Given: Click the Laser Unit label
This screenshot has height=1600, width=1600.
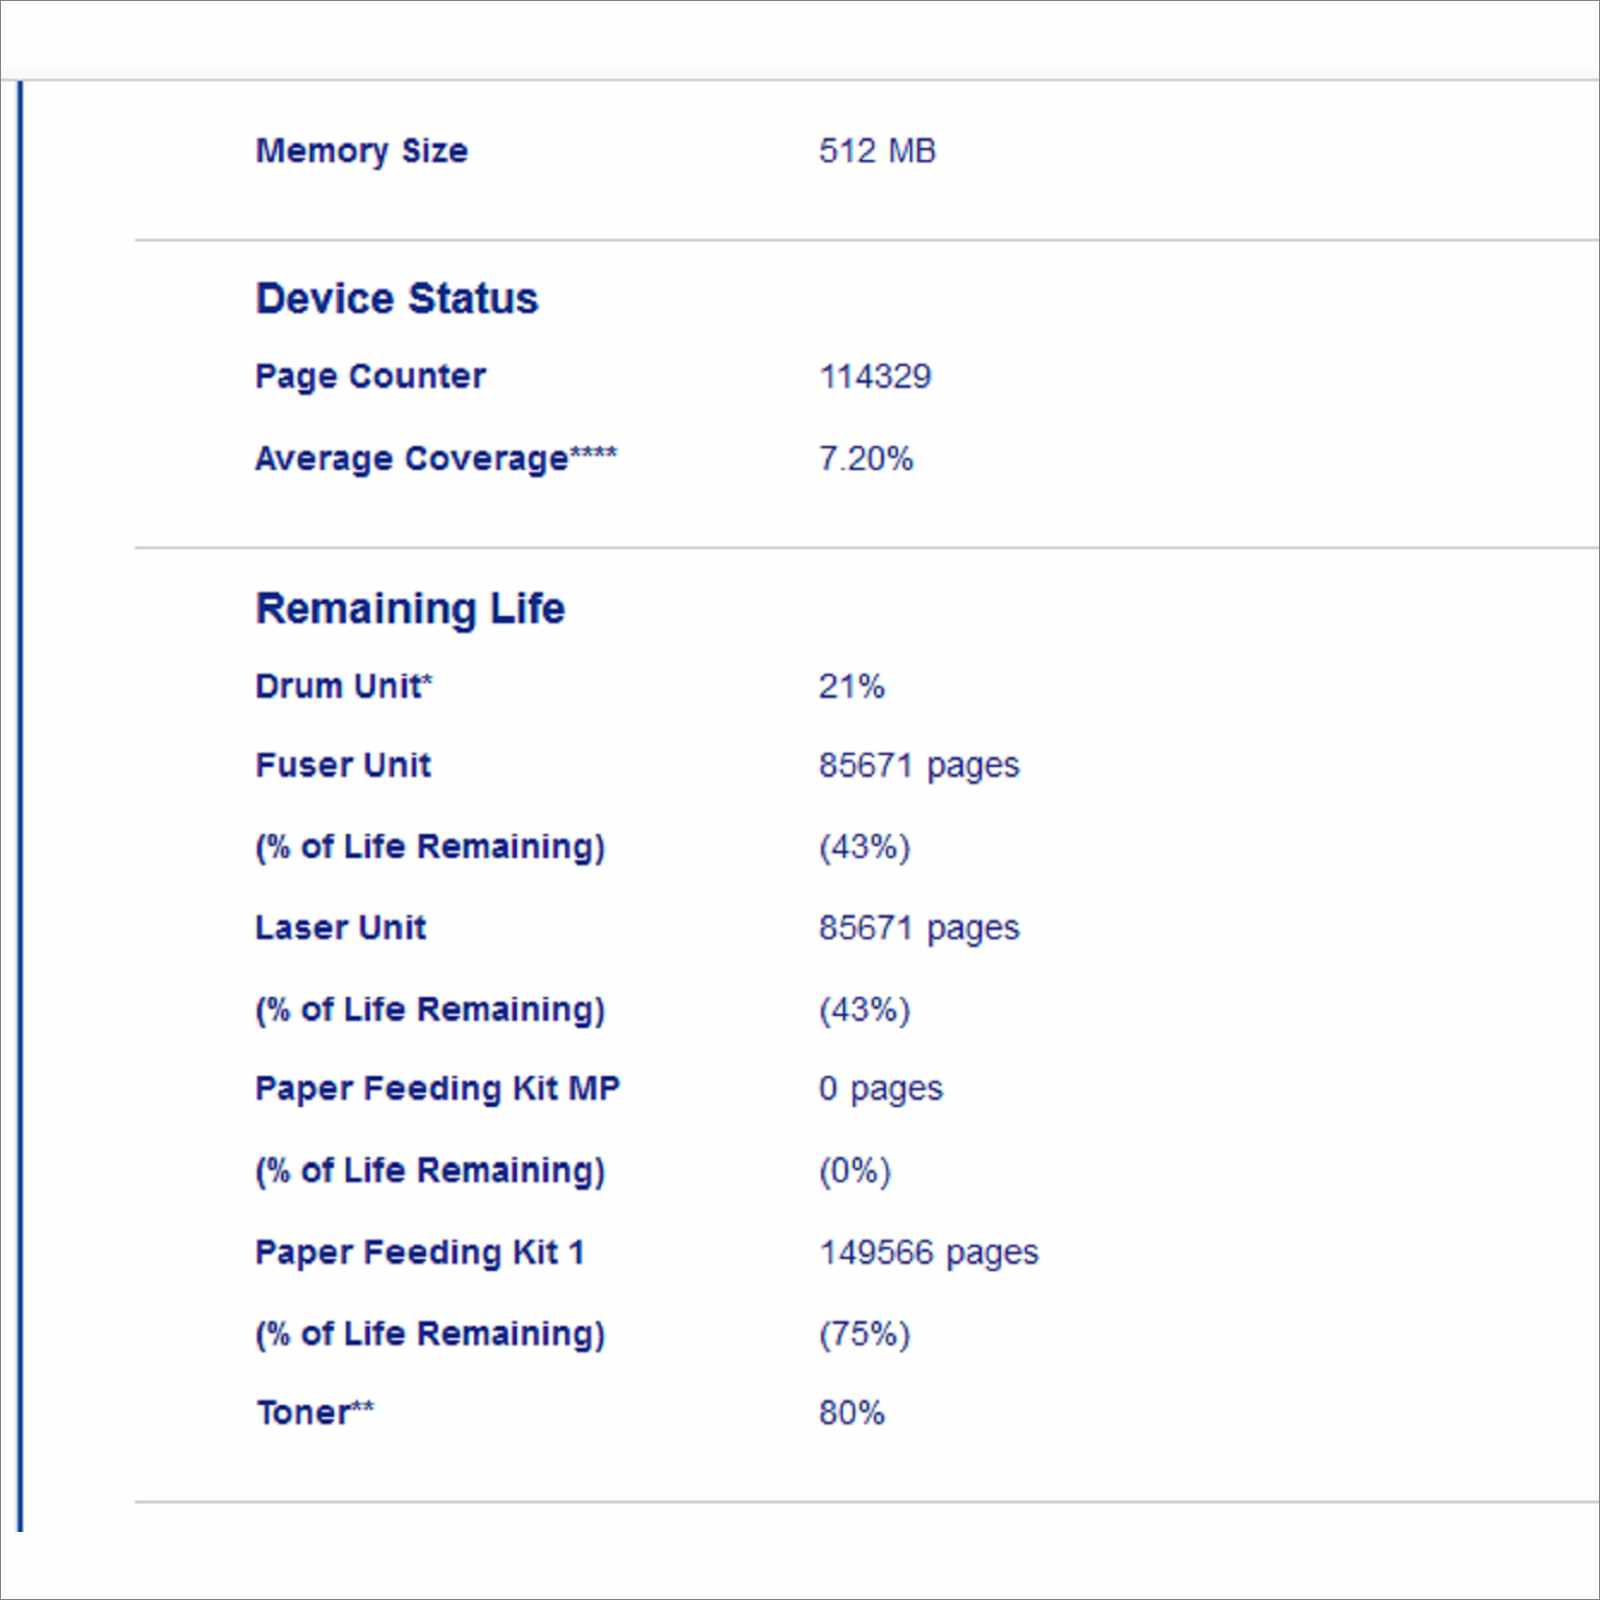Looking at the screenshot, I should (x=341, y=927).
